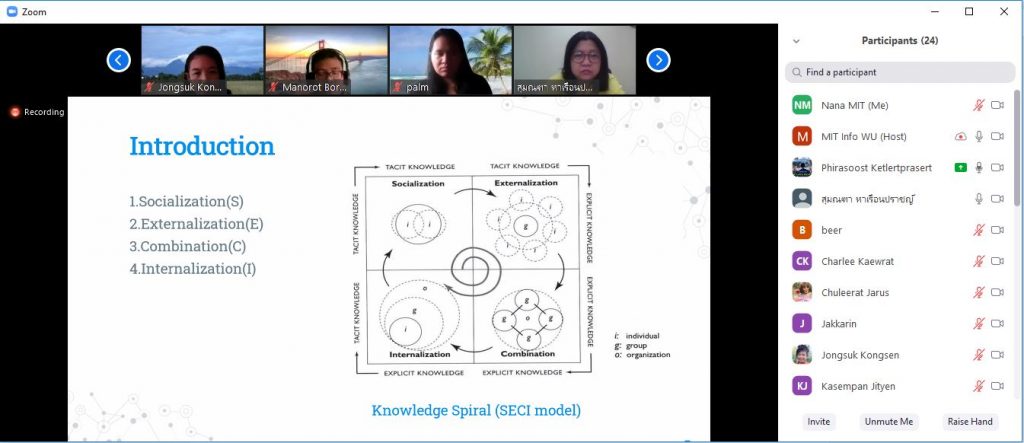Show previous video thumbnails with left arrow
The width and height of the screenshot is (1024, 443).
point(119,60)
